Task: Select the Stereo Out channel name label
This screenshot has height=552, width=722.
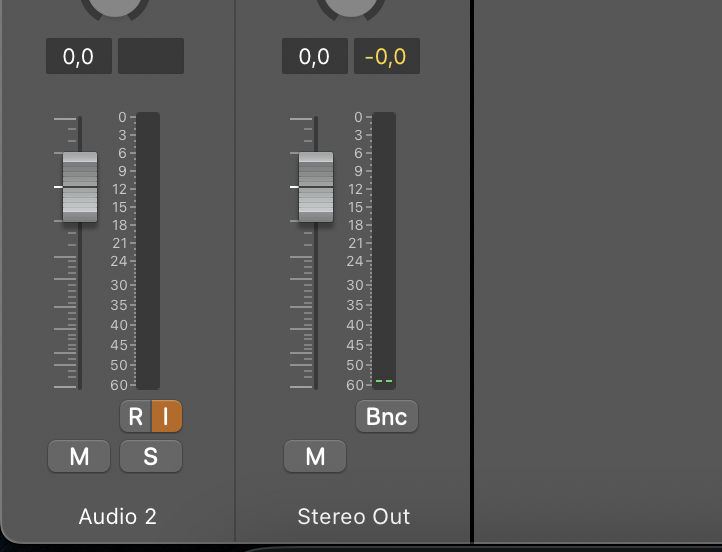Action: tap(354, 517)
